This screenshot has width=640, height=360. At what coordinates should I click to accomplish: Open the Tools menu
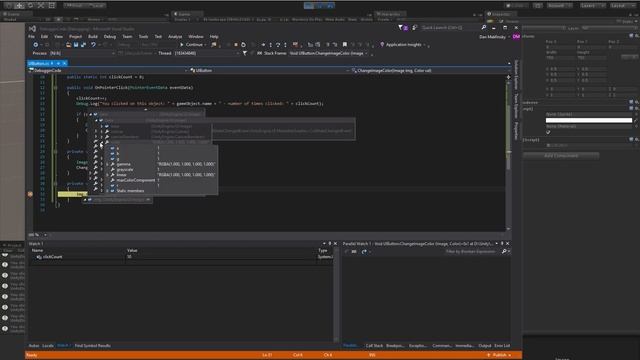point(143,36)
